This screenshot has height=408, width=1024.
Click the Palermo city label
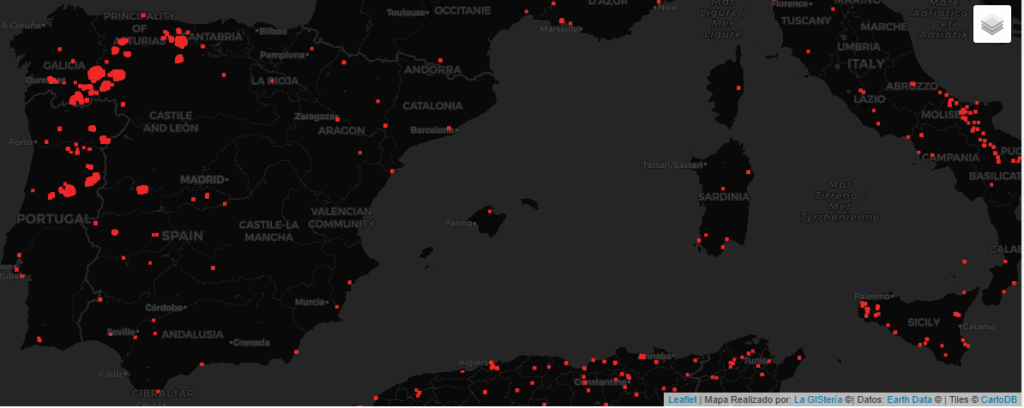click(872, 296)
